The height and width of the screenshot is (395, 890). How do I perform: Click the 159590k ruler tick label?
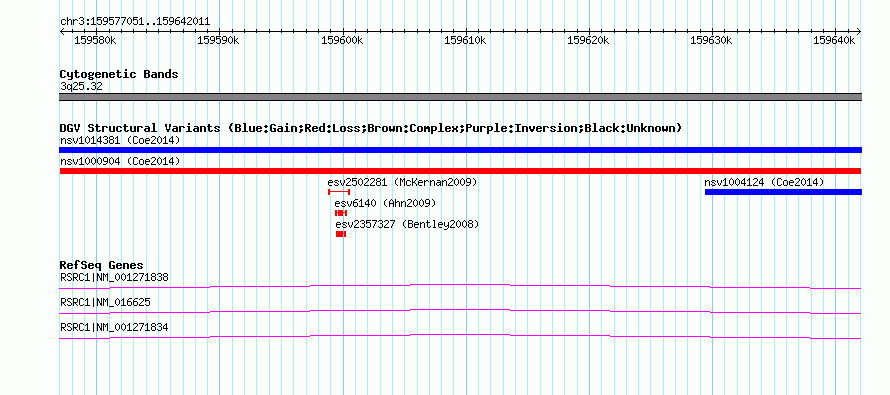tap(219, 40)
